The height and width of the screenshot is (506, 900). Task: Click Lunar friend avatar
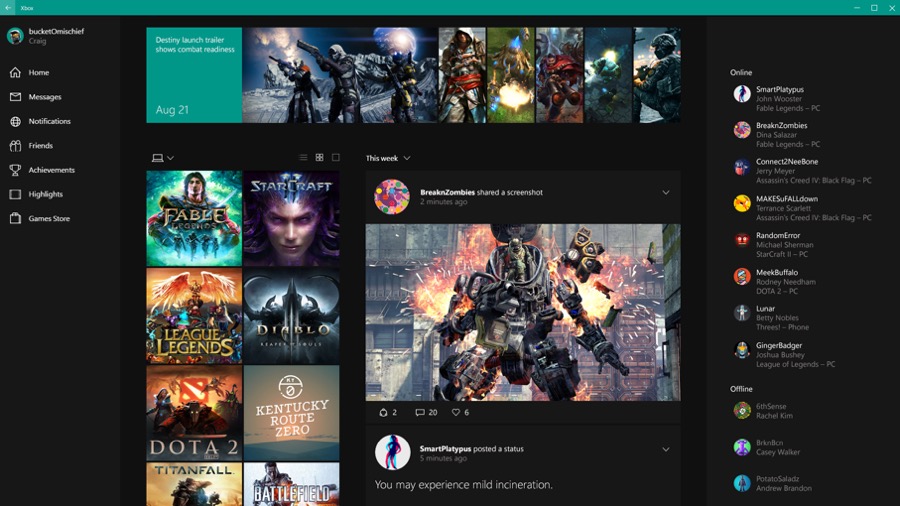[x=742, y=313]
